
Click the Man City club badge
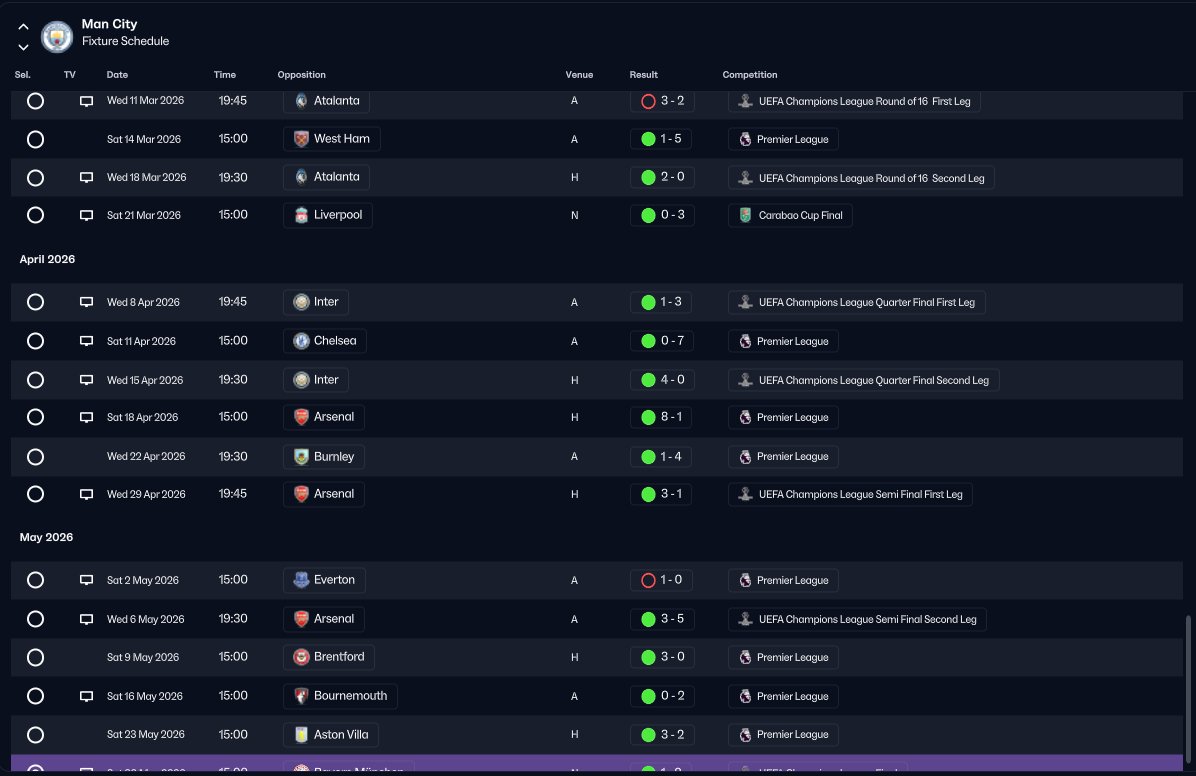click(56, 36)
